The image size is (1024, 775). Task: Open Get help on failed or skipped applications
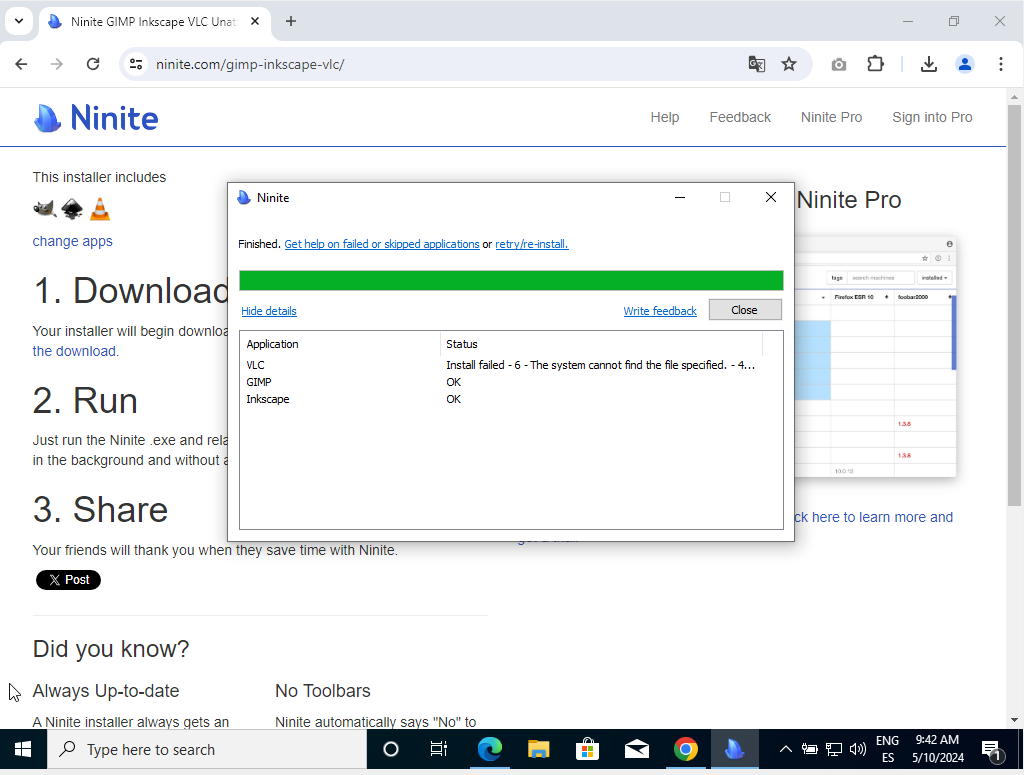coord(382,244)
